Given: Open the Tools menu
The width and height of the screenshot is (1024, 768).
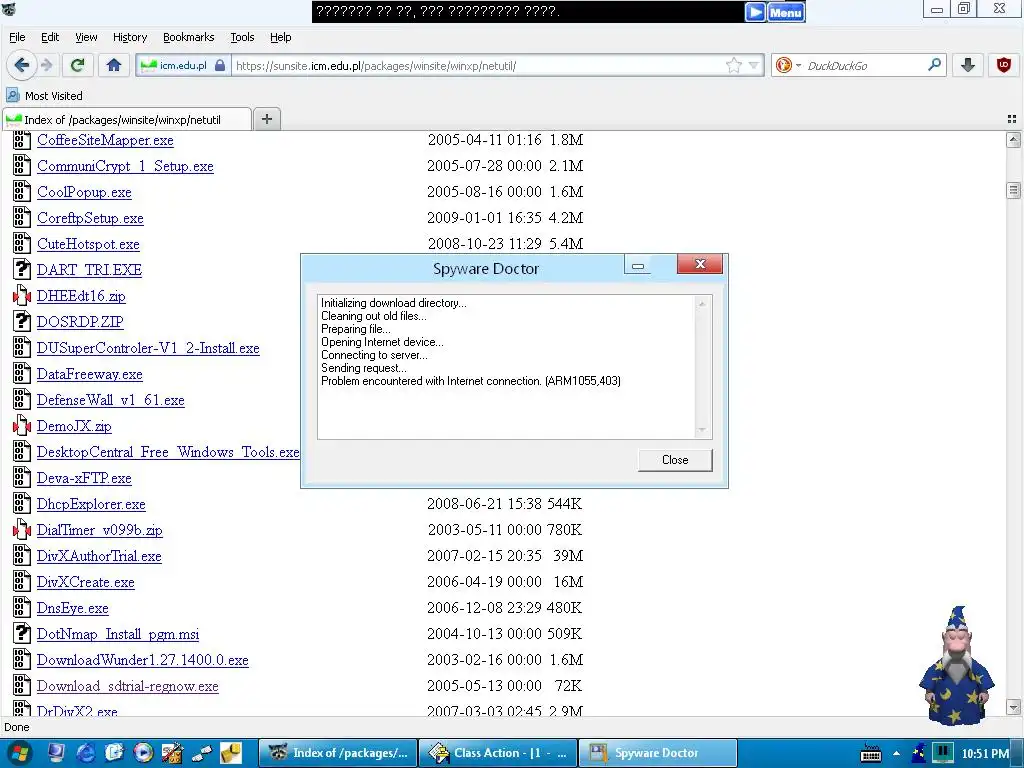Looking at the screenshot, I should click(x=242, y=37).
